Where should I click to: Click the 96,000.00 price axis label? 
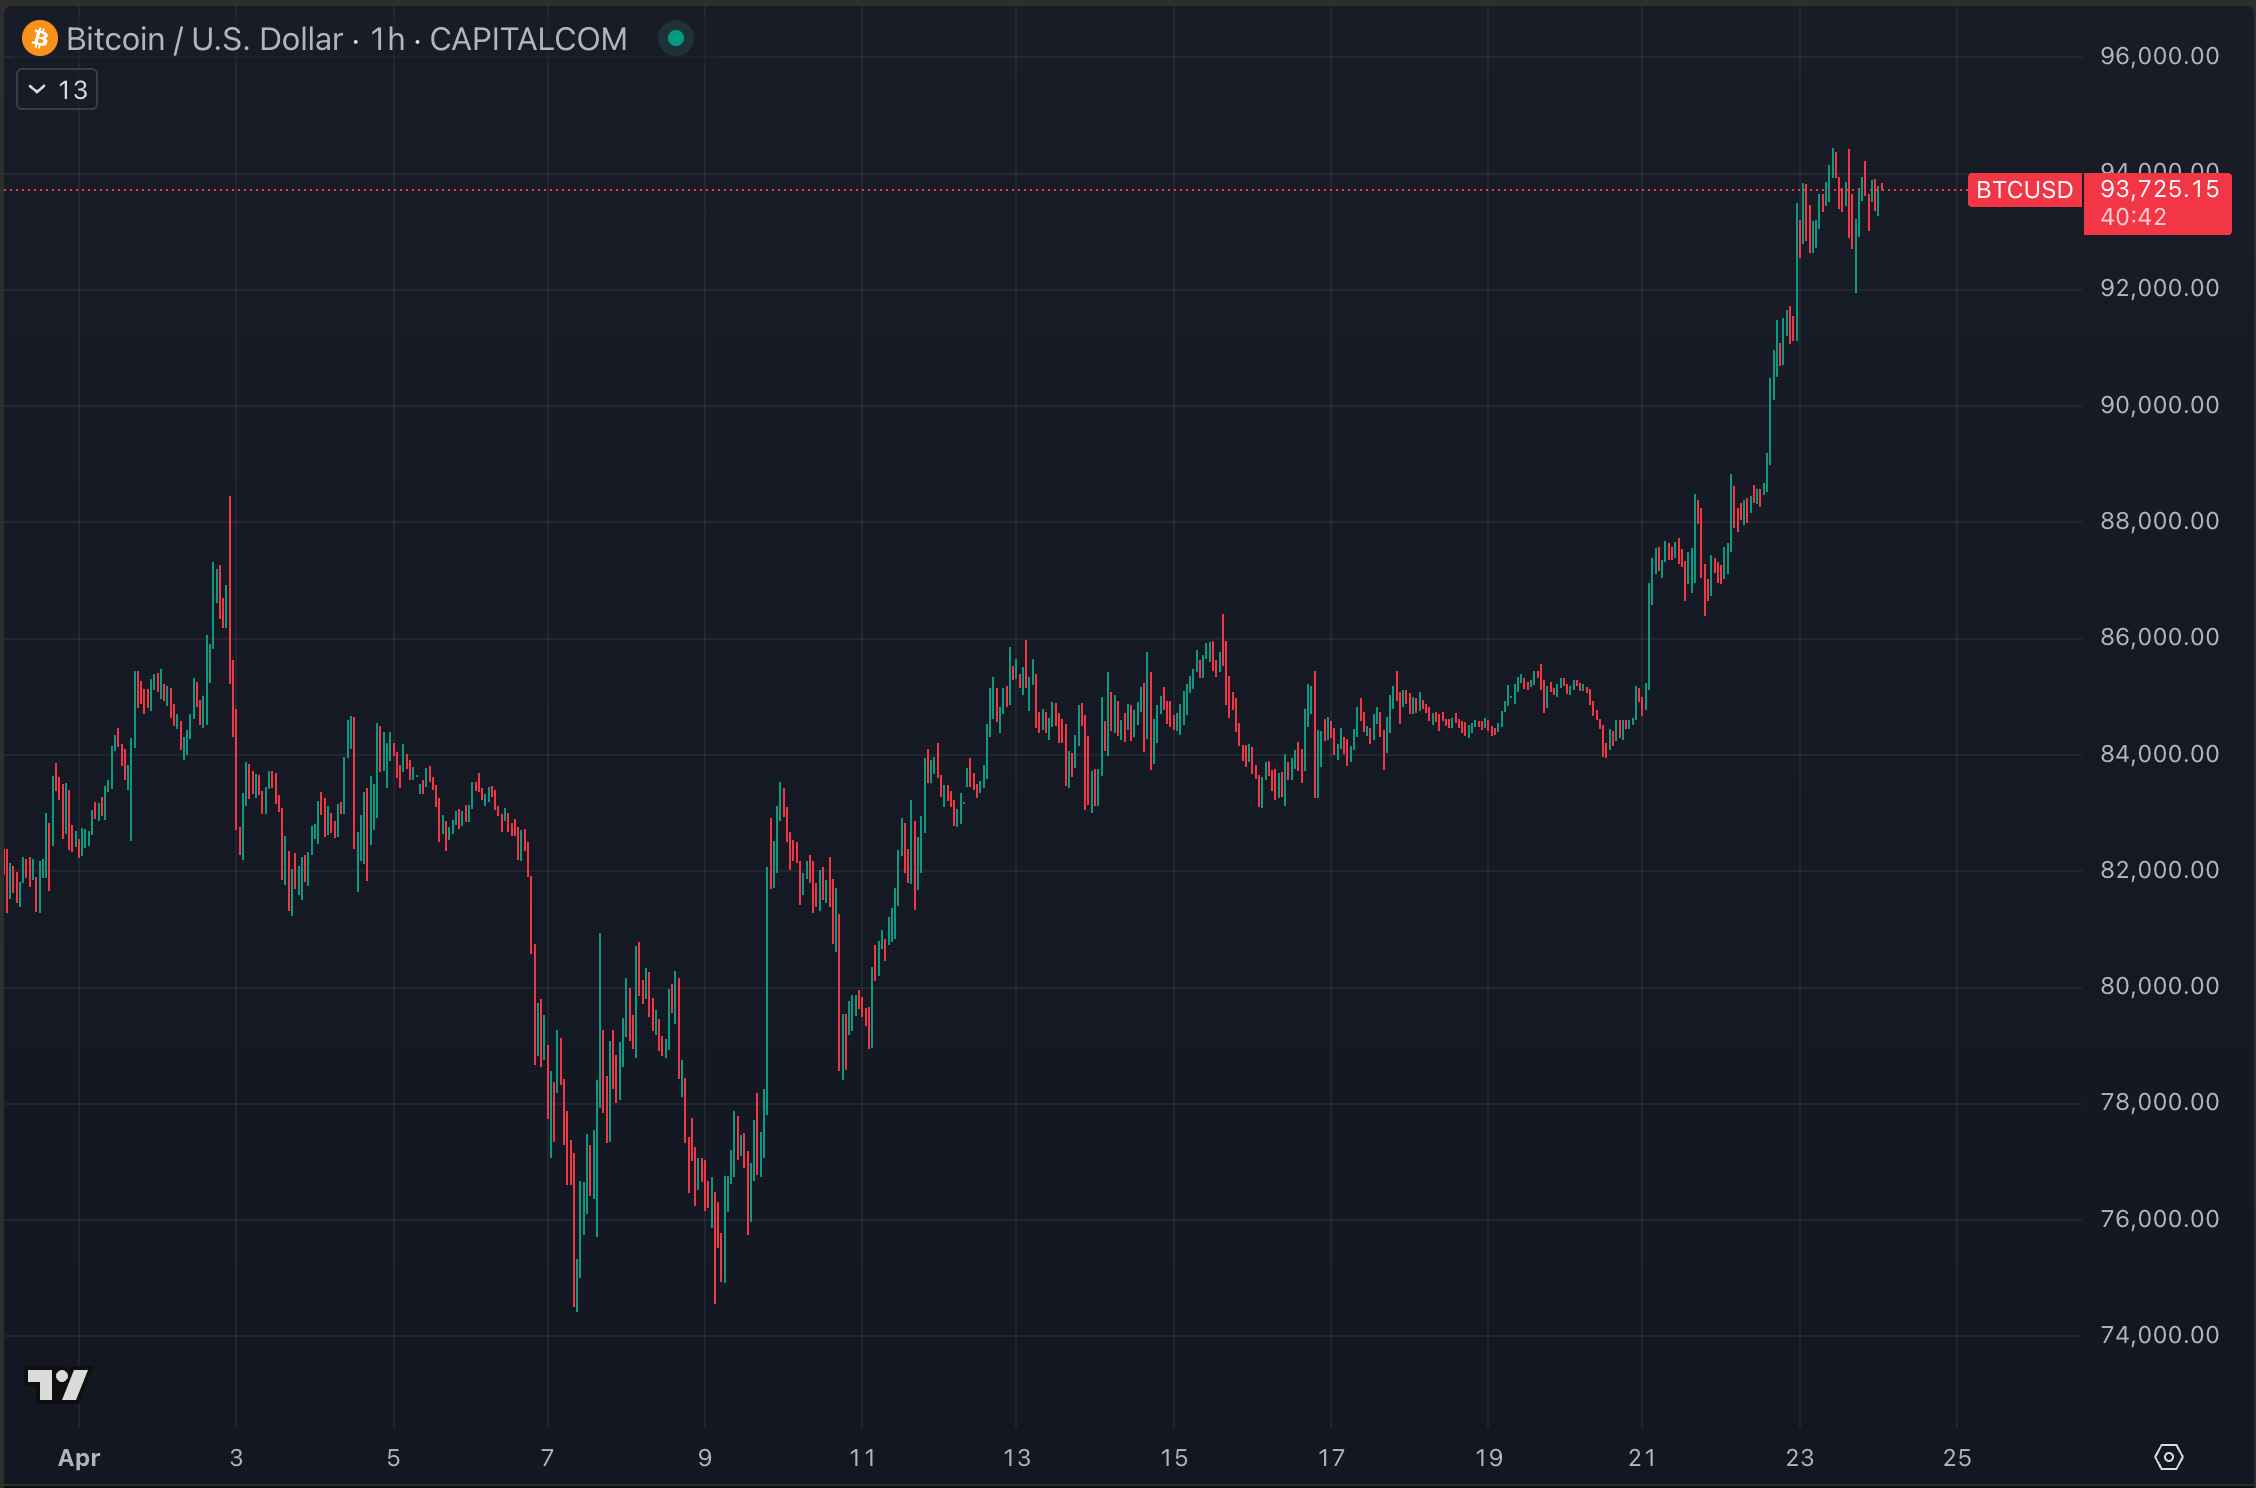pos(2159,56)
